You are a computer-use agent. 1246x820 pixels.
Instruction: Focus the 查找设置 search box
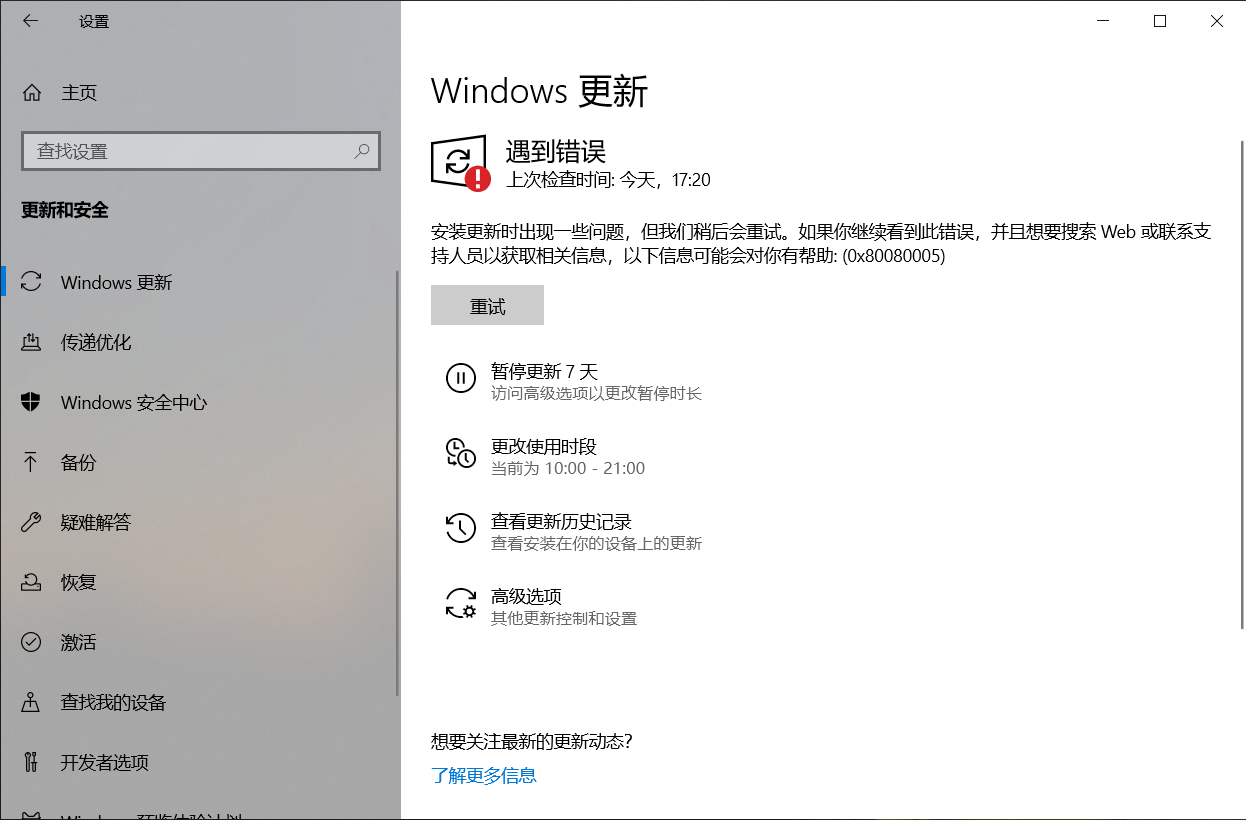click(201, 151)
